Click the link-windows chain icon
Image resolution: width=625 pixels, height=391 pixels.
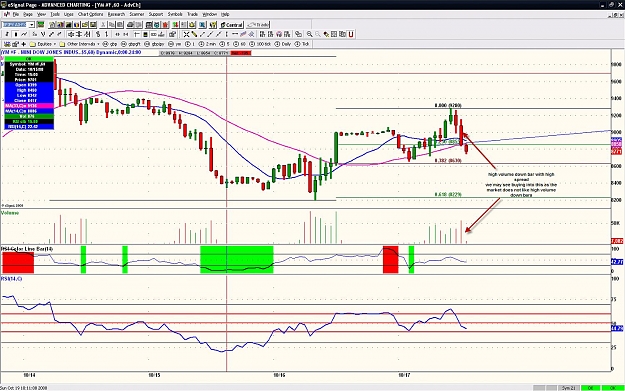pos(298,34)
